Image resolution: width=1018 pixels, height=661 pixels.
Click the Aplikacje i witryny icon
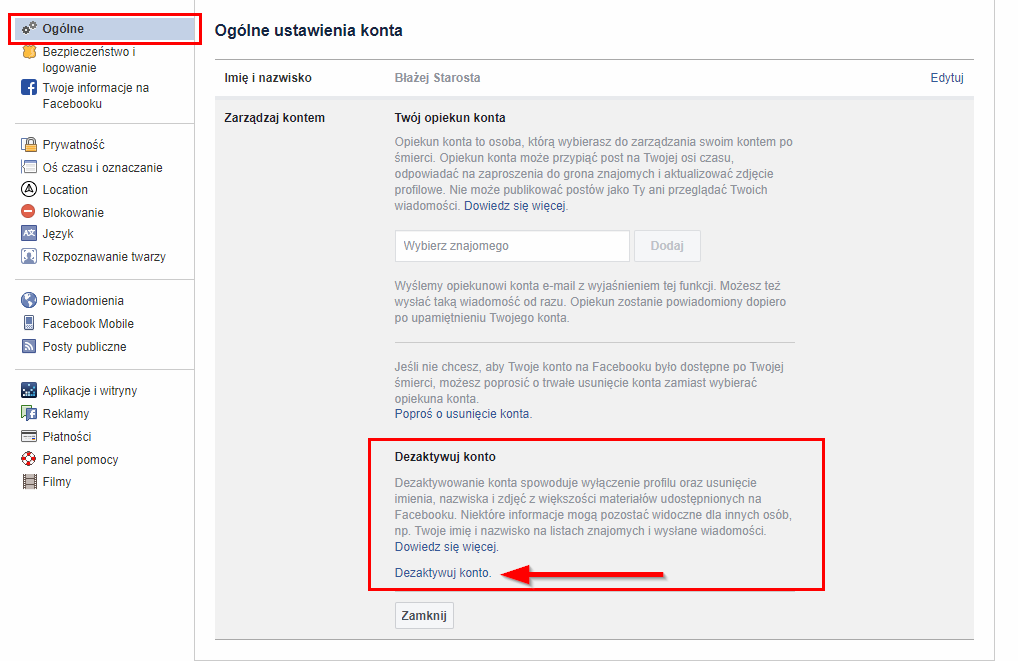[x=29, y=390]
